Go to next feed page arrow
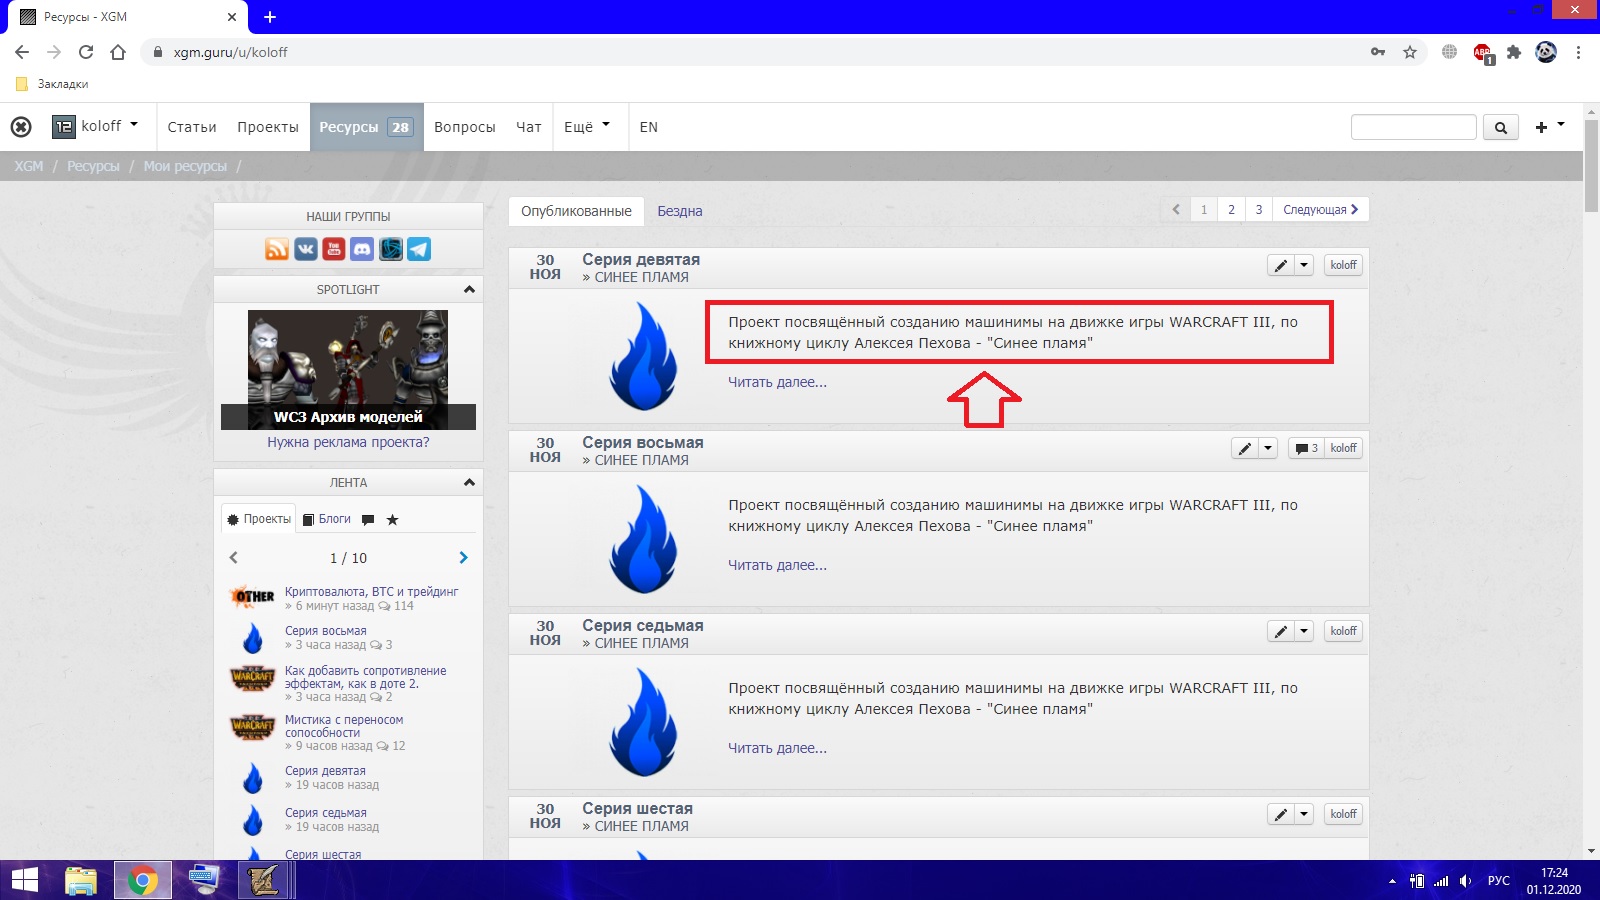The height and width of the screenshot is (900, 1600). point(463,558)
